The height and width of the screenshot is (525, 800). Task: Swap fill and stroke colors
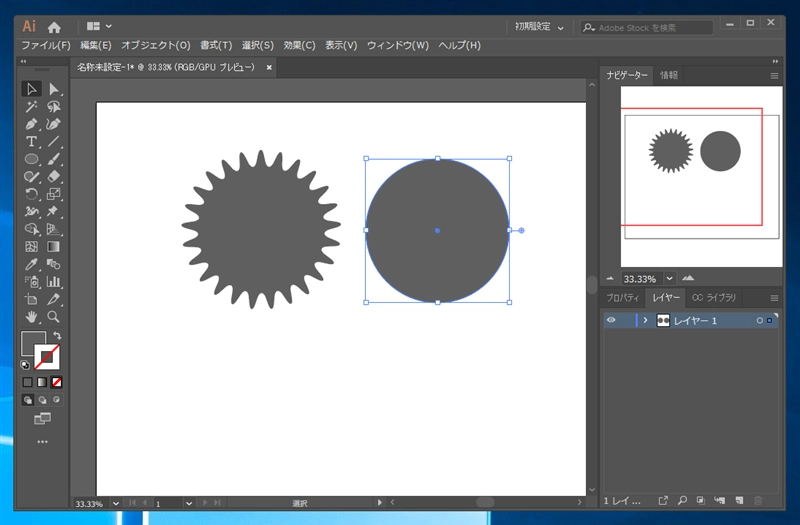[x=57, y=336]
